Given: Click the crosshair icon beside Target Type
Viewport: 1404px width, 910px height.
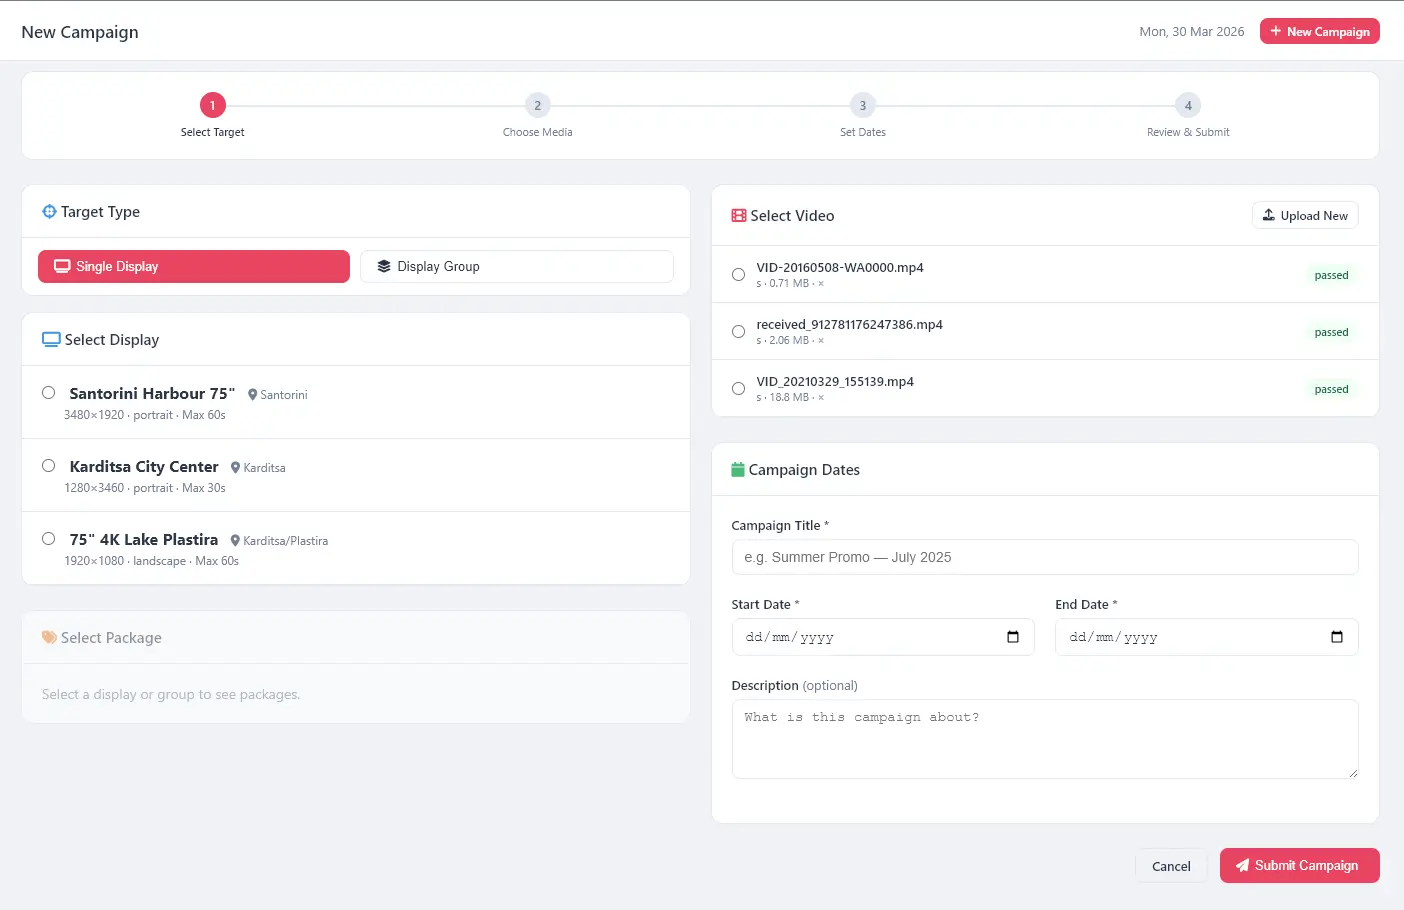Looking at the screenshot, I should click(49, 212).
